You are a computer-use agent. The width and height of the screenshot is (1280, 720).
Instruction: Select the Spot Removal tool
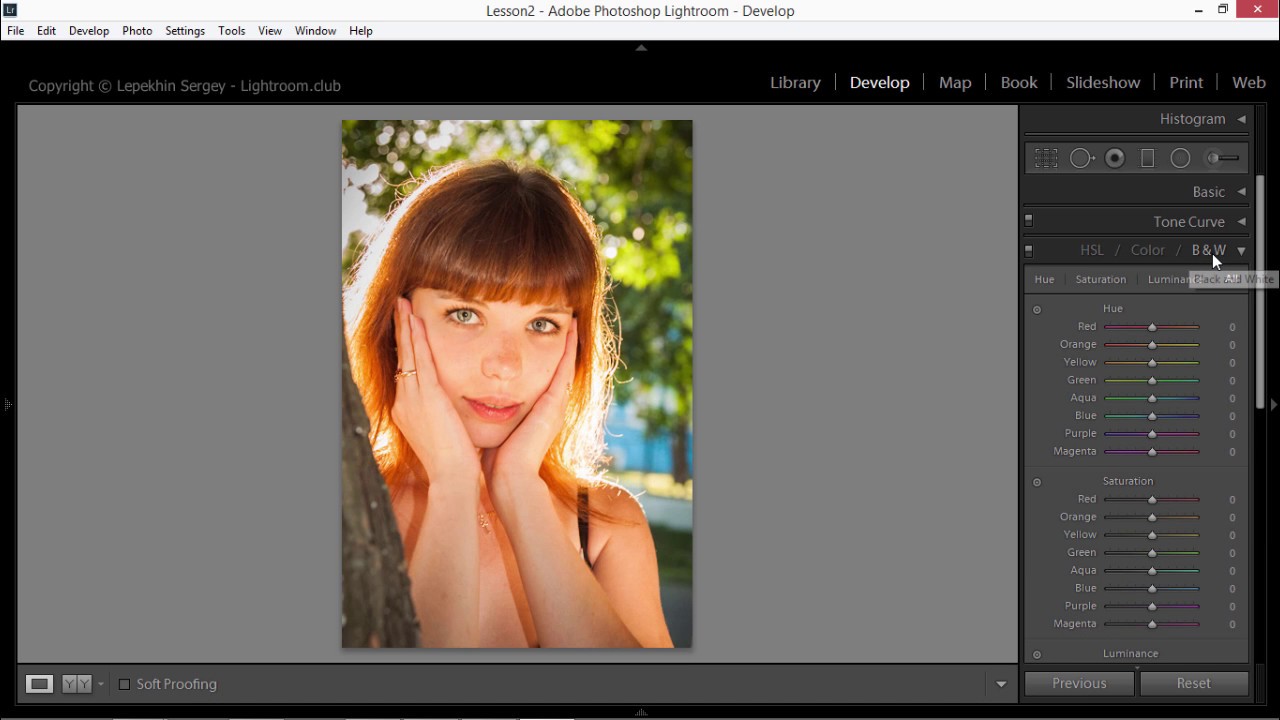1082,158
